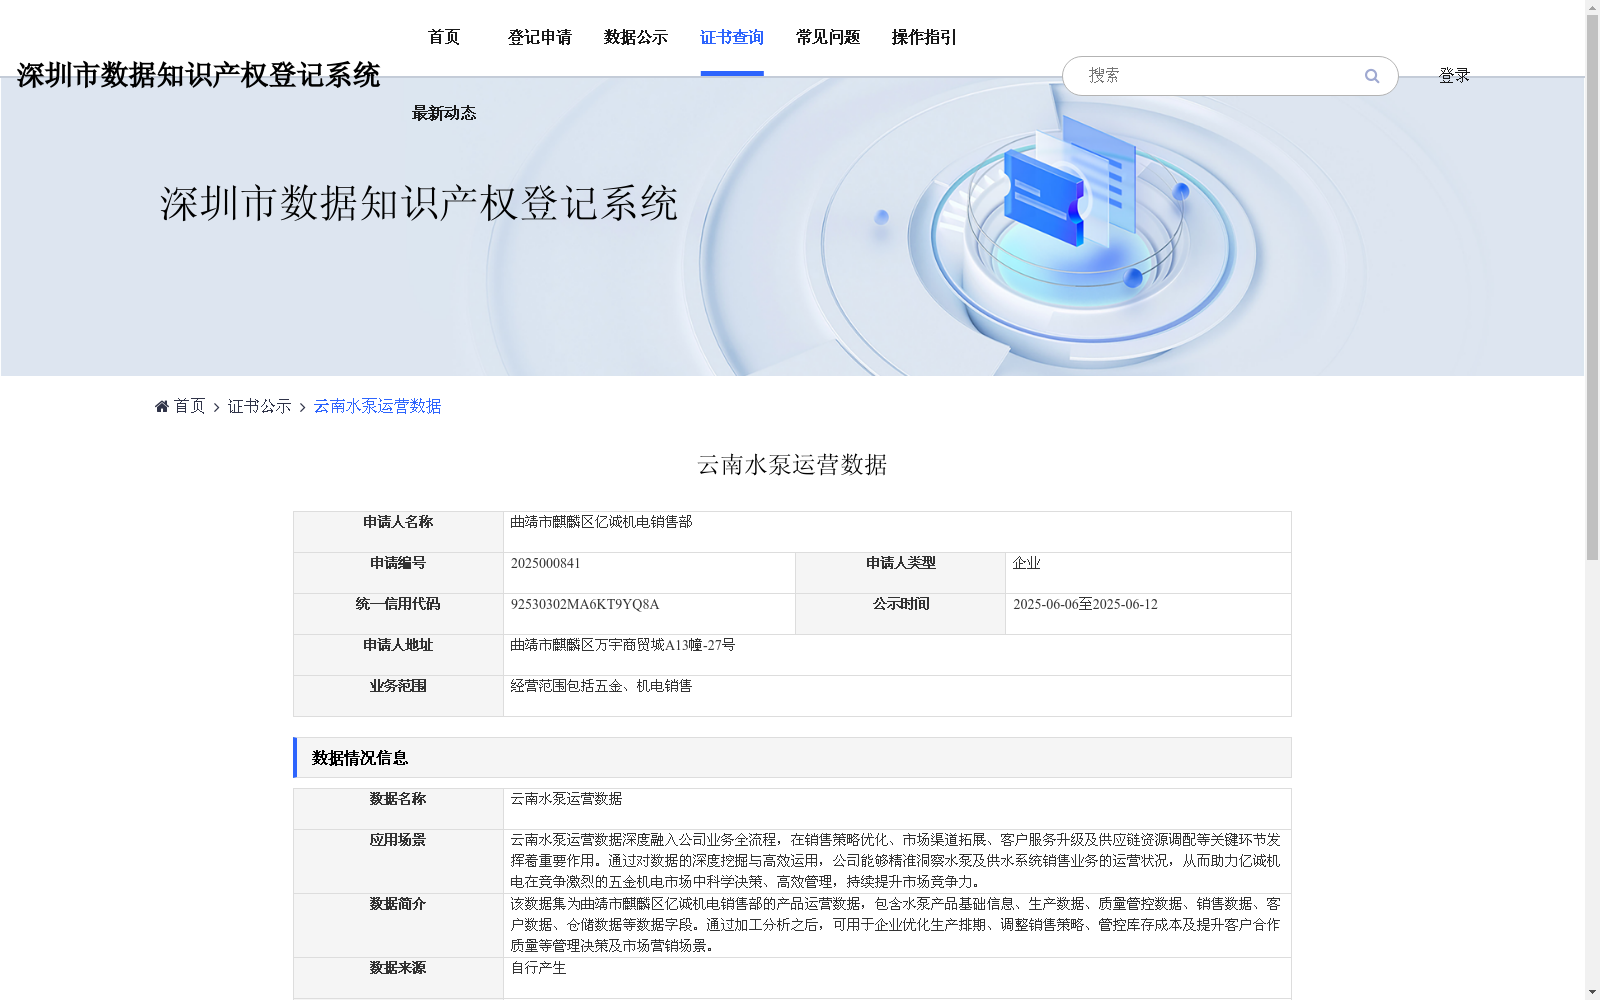The height and width of the screenshot is (1000, 1600).
Task: Click the 数据简介 label cell
Action: 398,925
